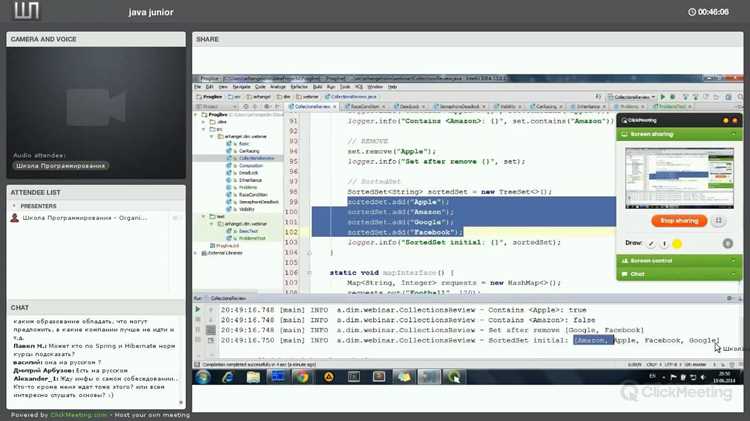Click the gray round icon right of Draw tools
The image size is (750, 421).
(728, 244)
